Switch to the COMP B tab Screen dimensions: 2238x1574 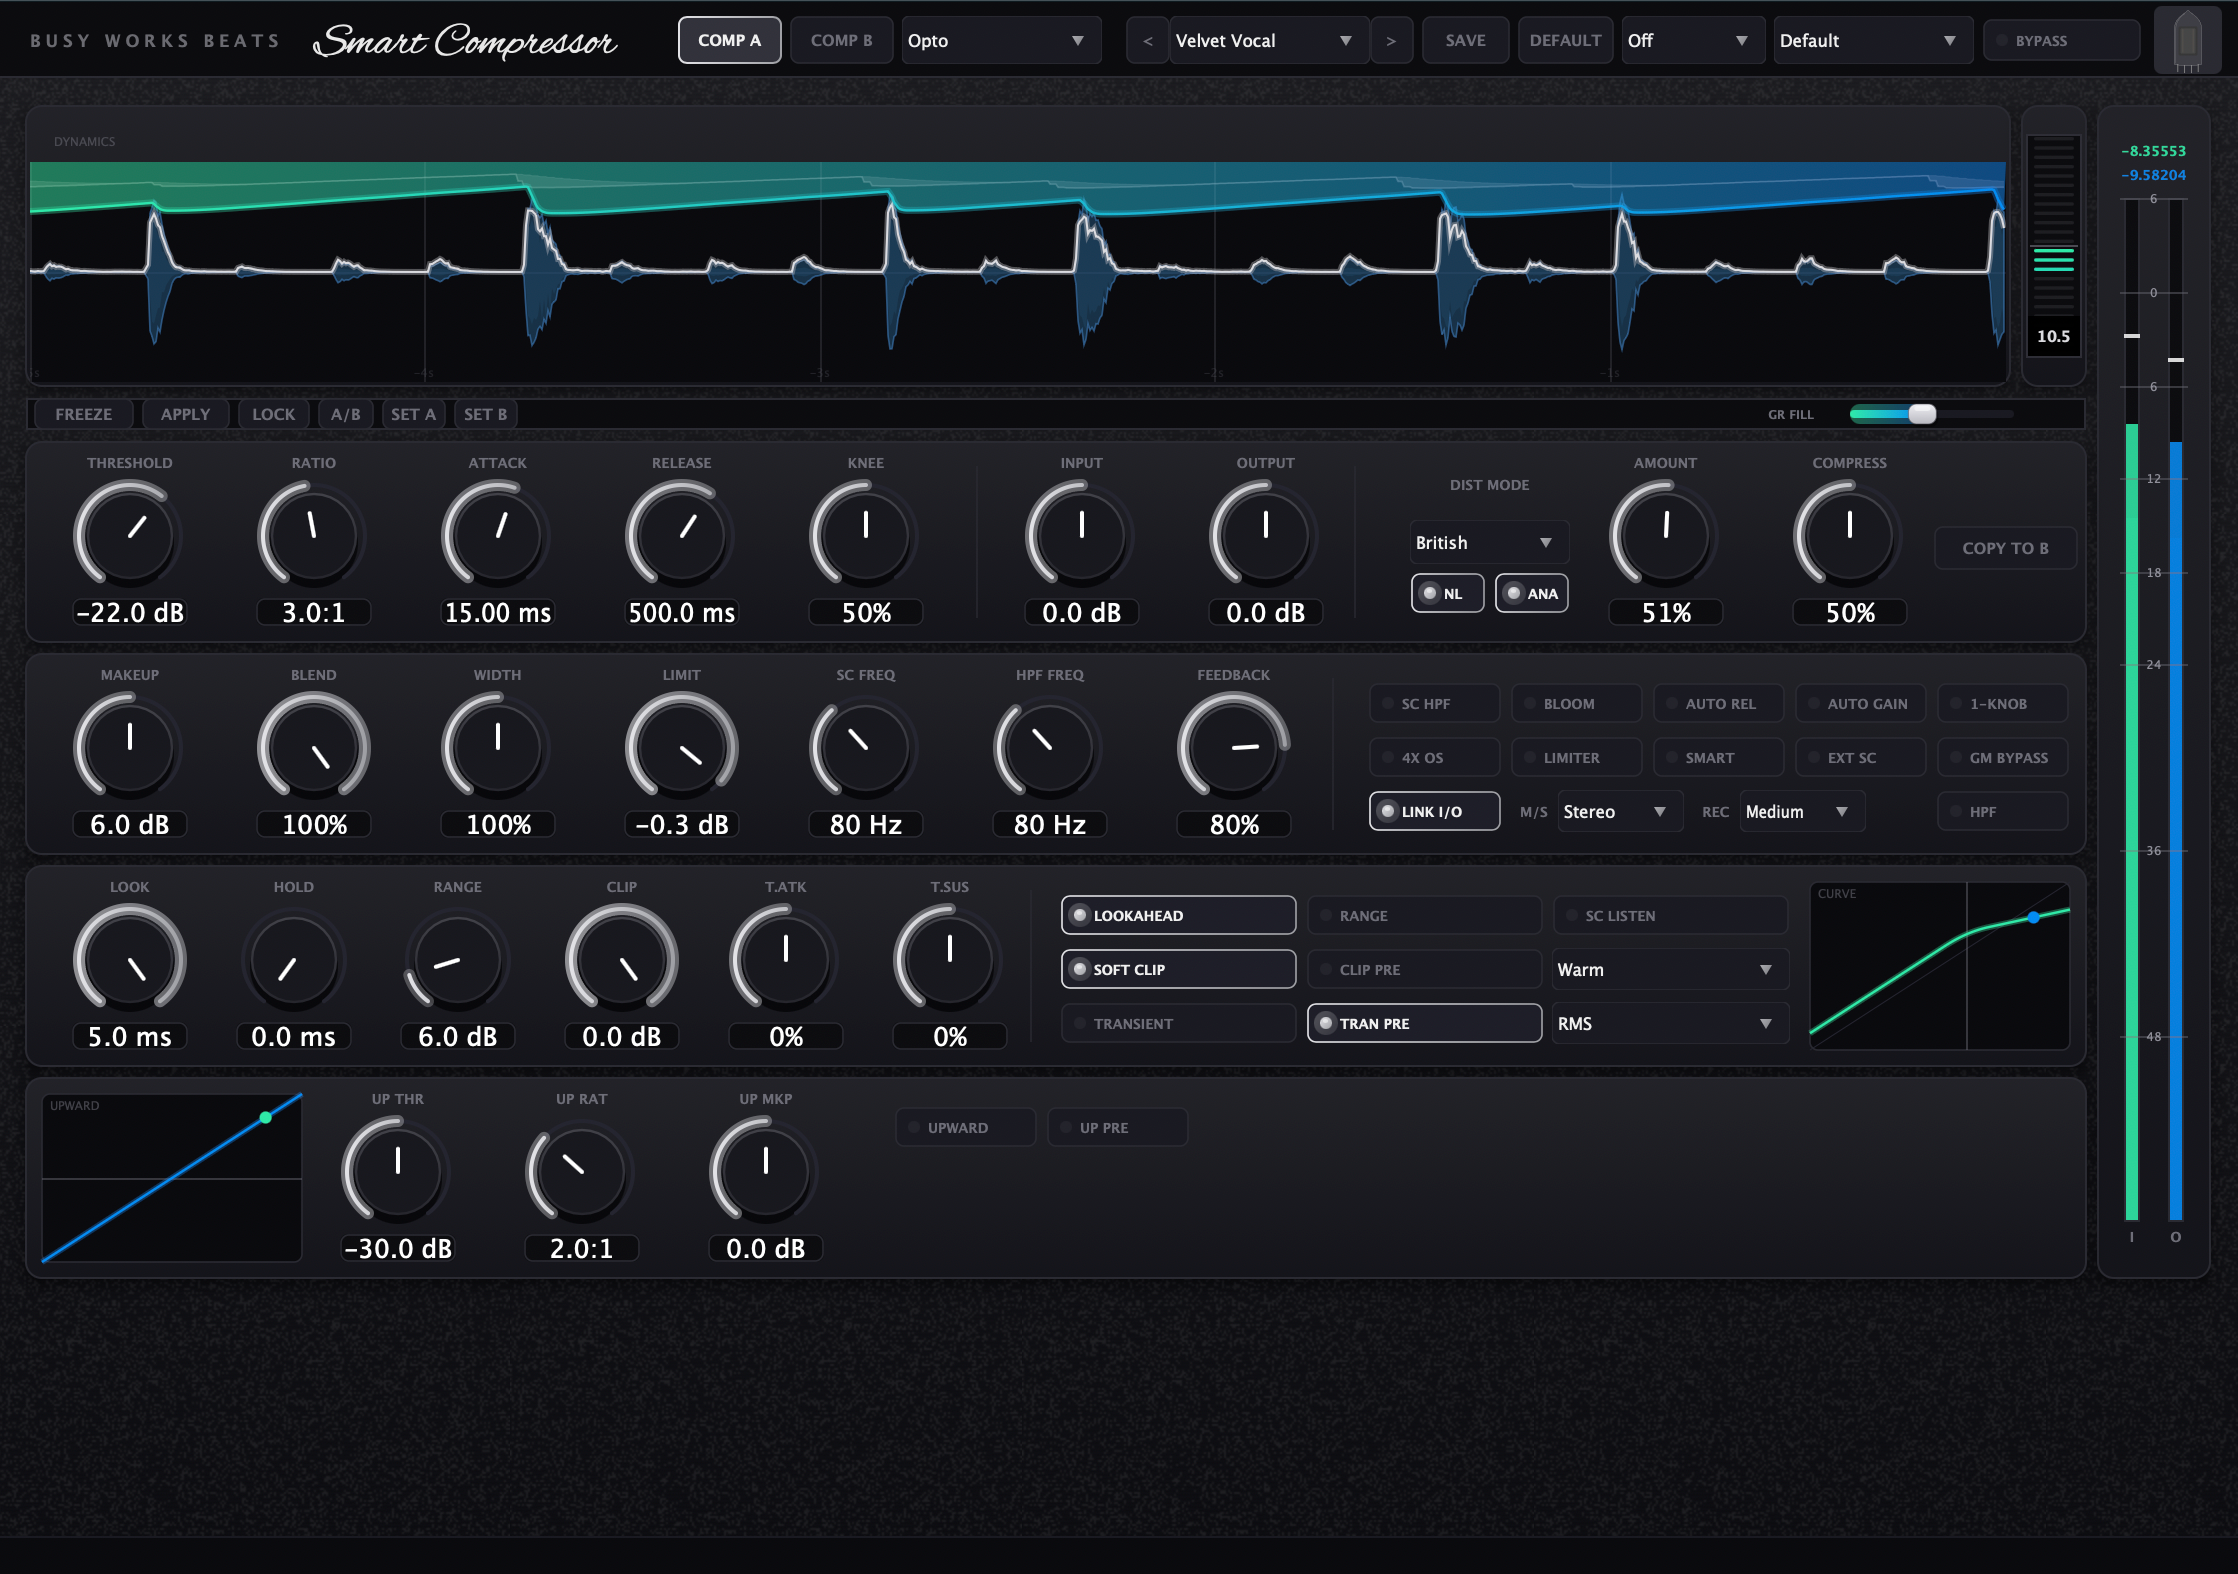click(841, 41)
